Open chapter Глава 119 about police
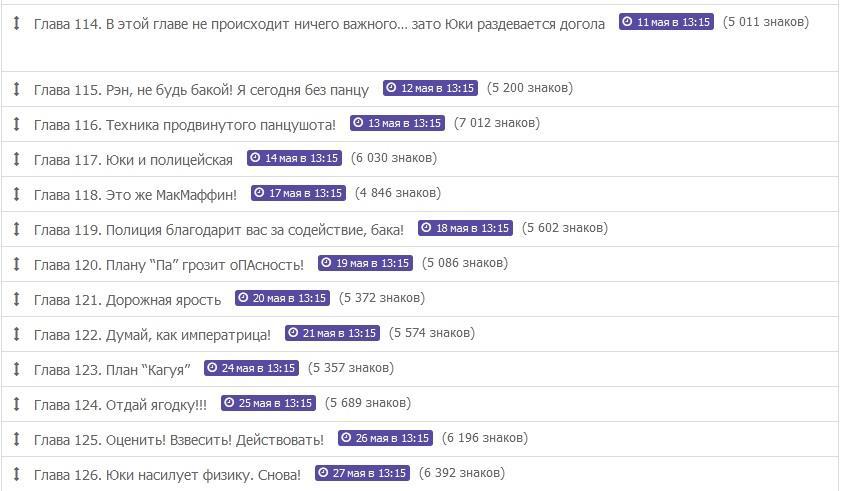Screen dimensions: 845x491 [219, 230]
